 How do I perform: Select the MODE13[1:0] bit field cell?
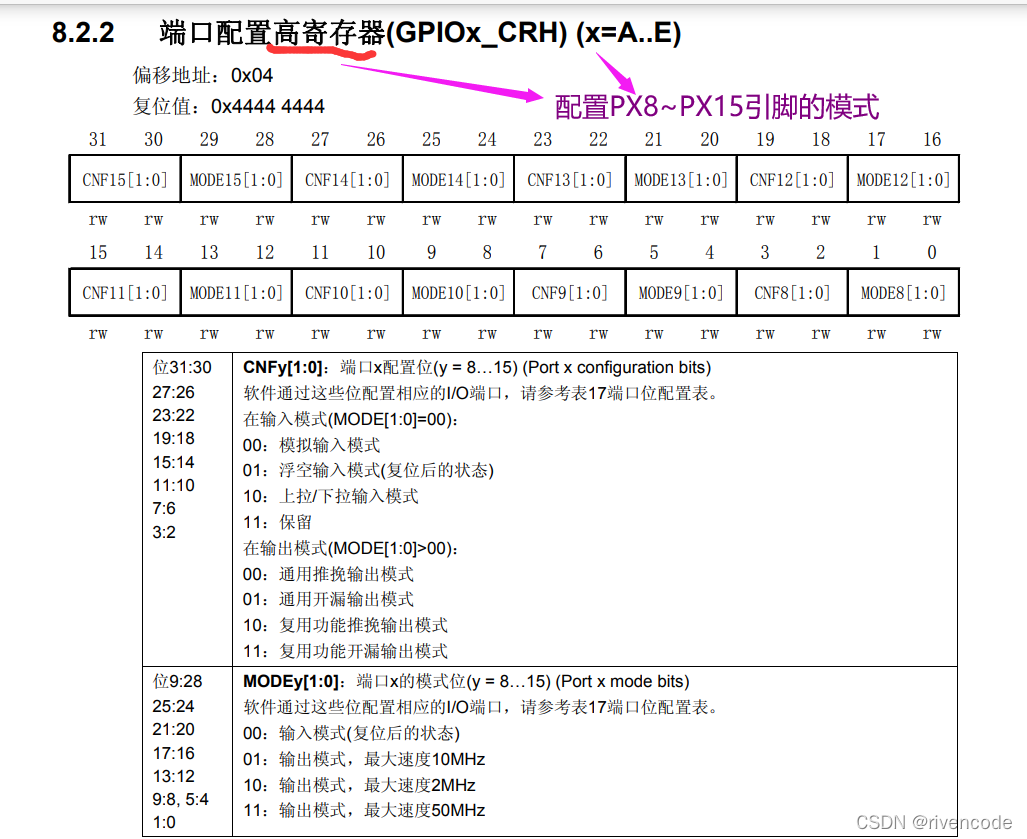tap(680, 178)
